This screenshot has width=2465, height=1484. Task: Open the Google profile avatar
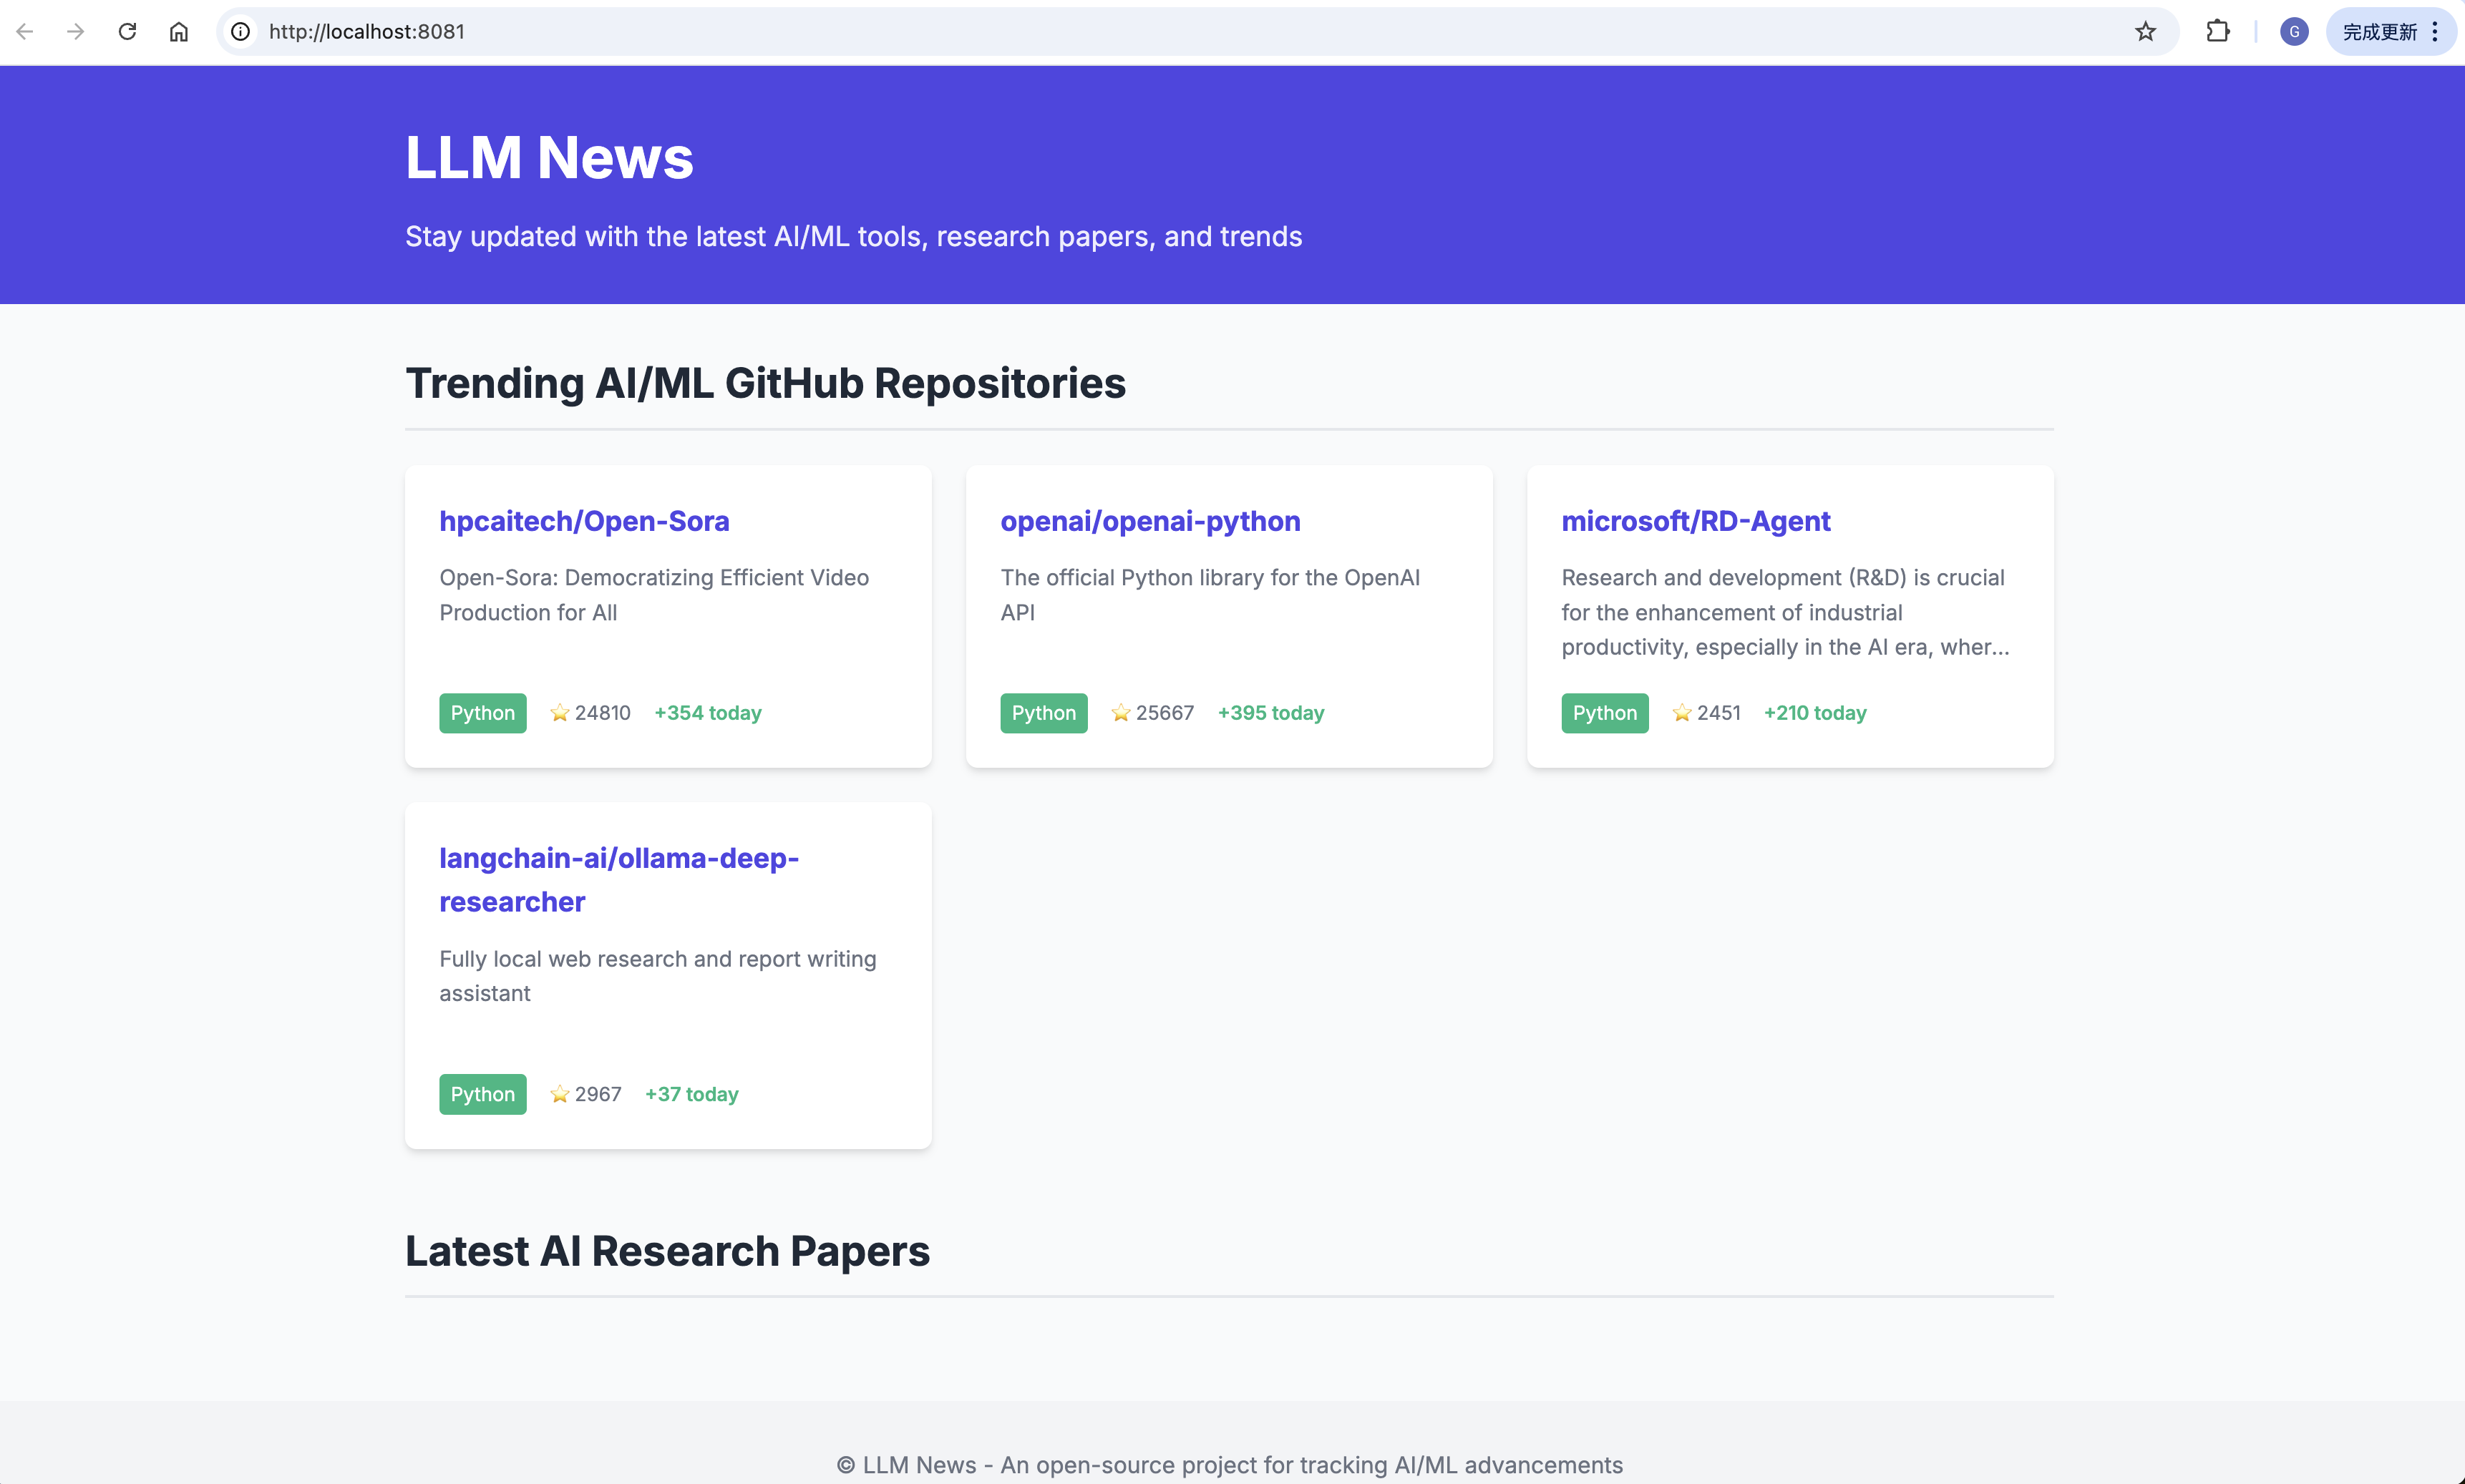click(2294, 32)
